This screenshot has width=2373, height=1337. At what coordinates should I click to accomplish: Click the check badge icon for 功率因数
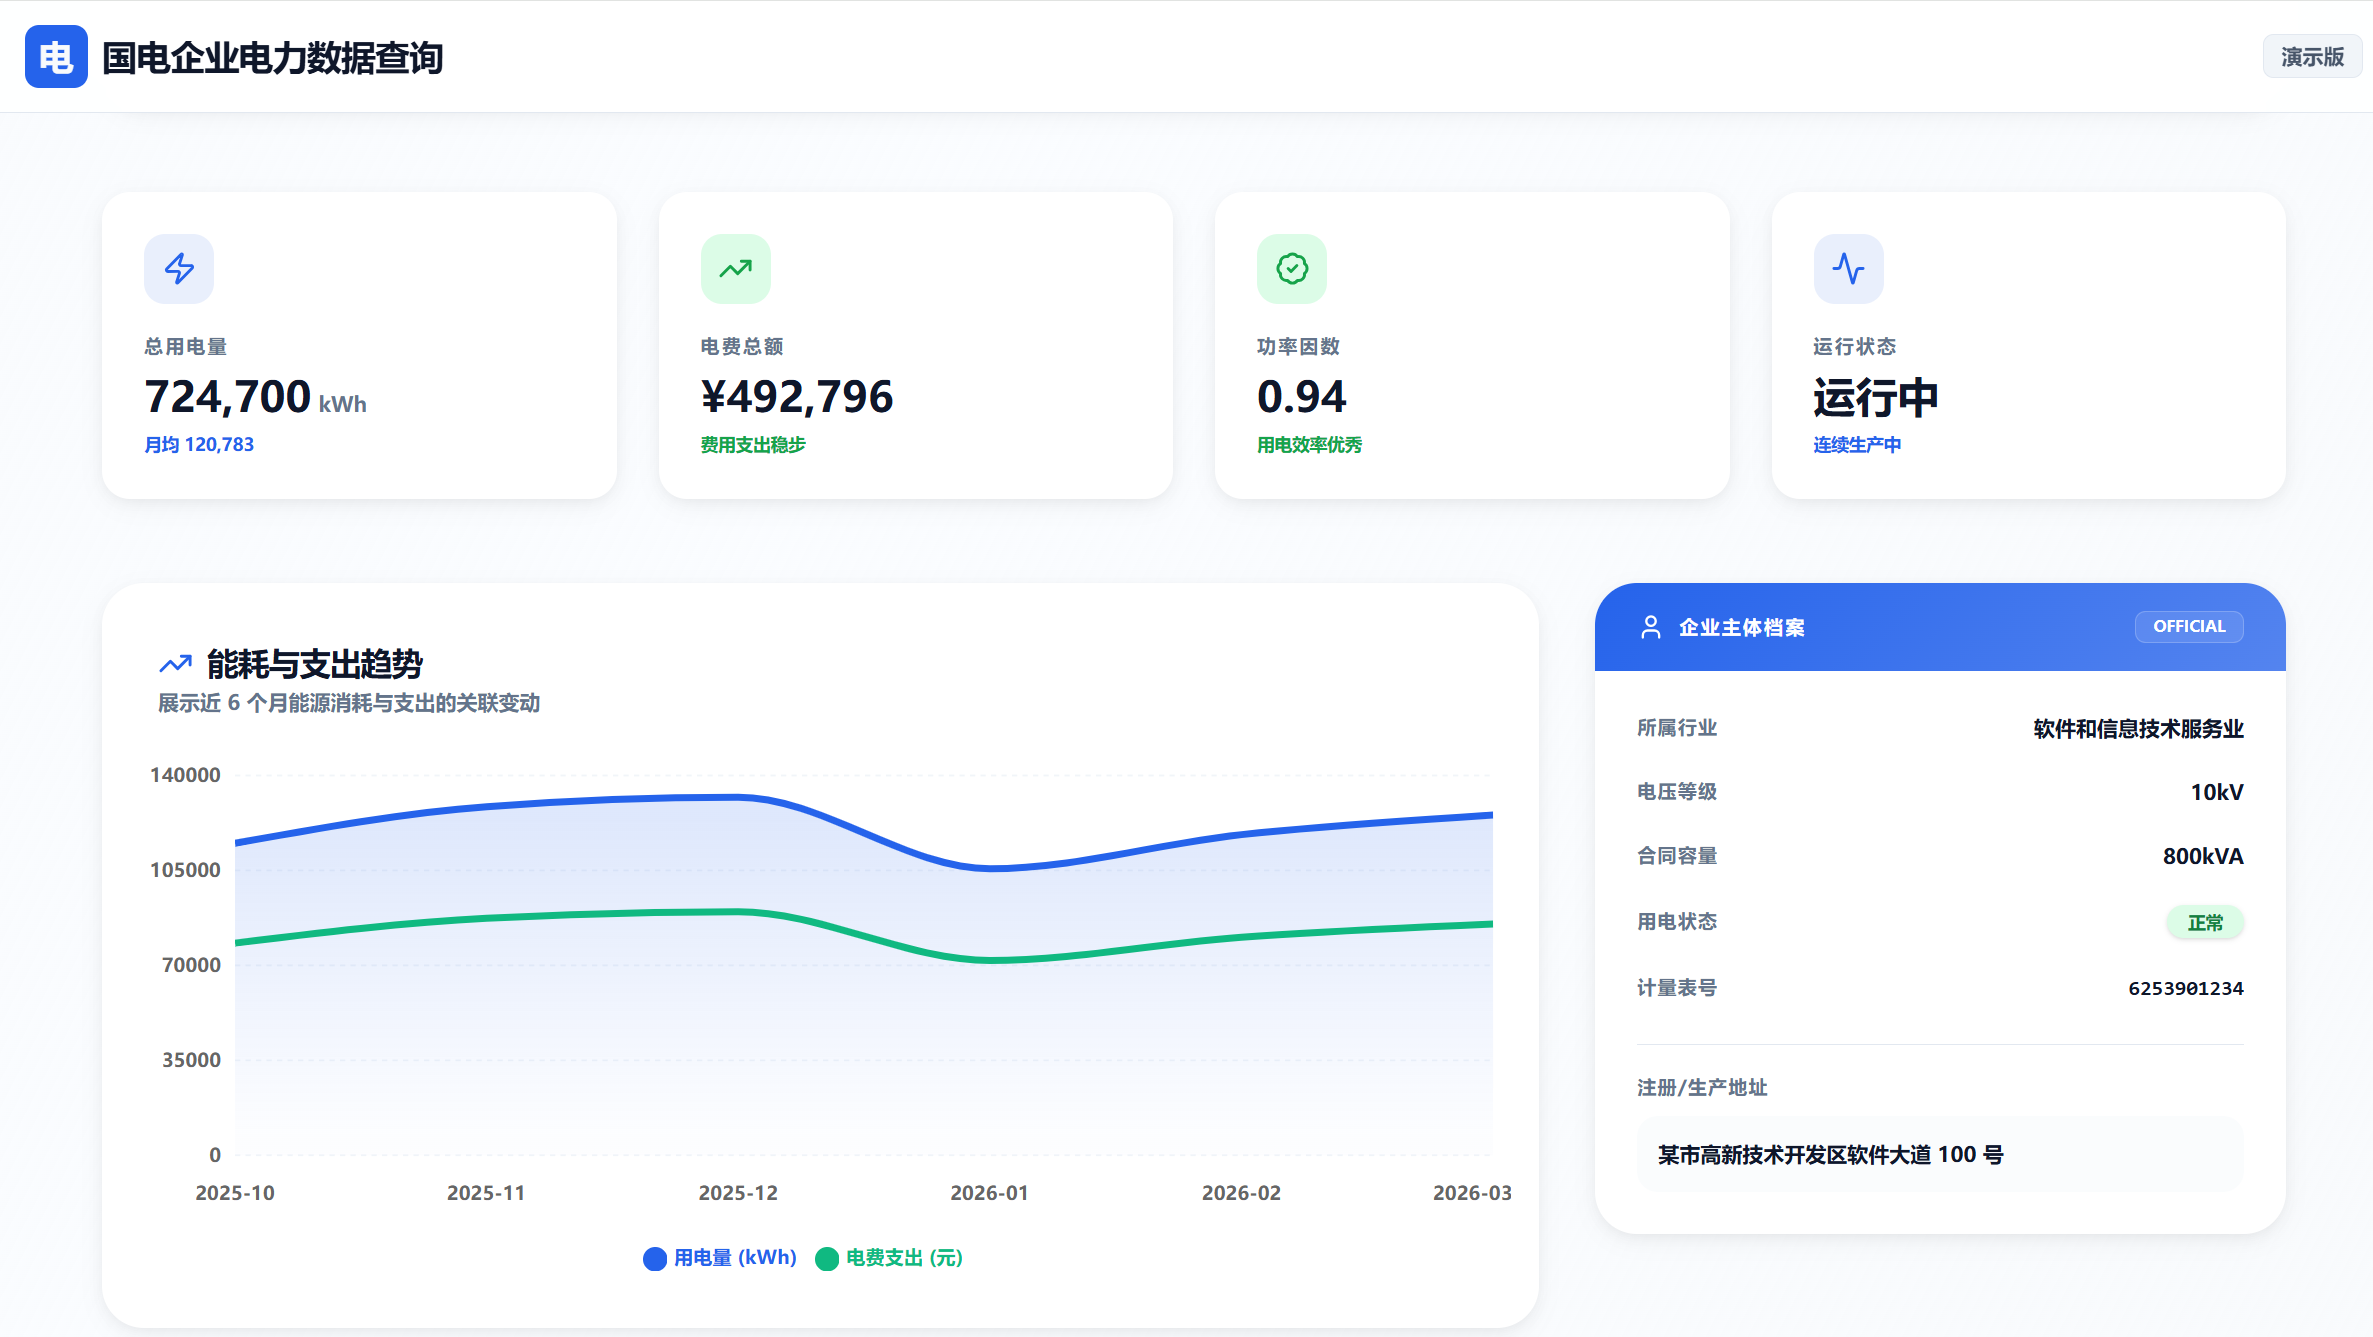coord(1292,269)
